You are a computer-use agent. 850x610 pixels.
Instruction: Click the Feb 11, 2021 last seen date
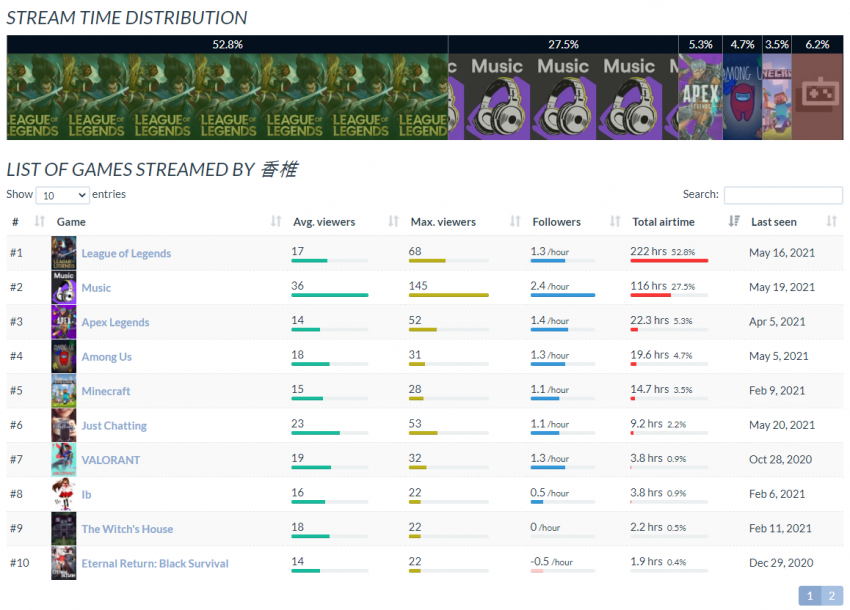[780, 528]
